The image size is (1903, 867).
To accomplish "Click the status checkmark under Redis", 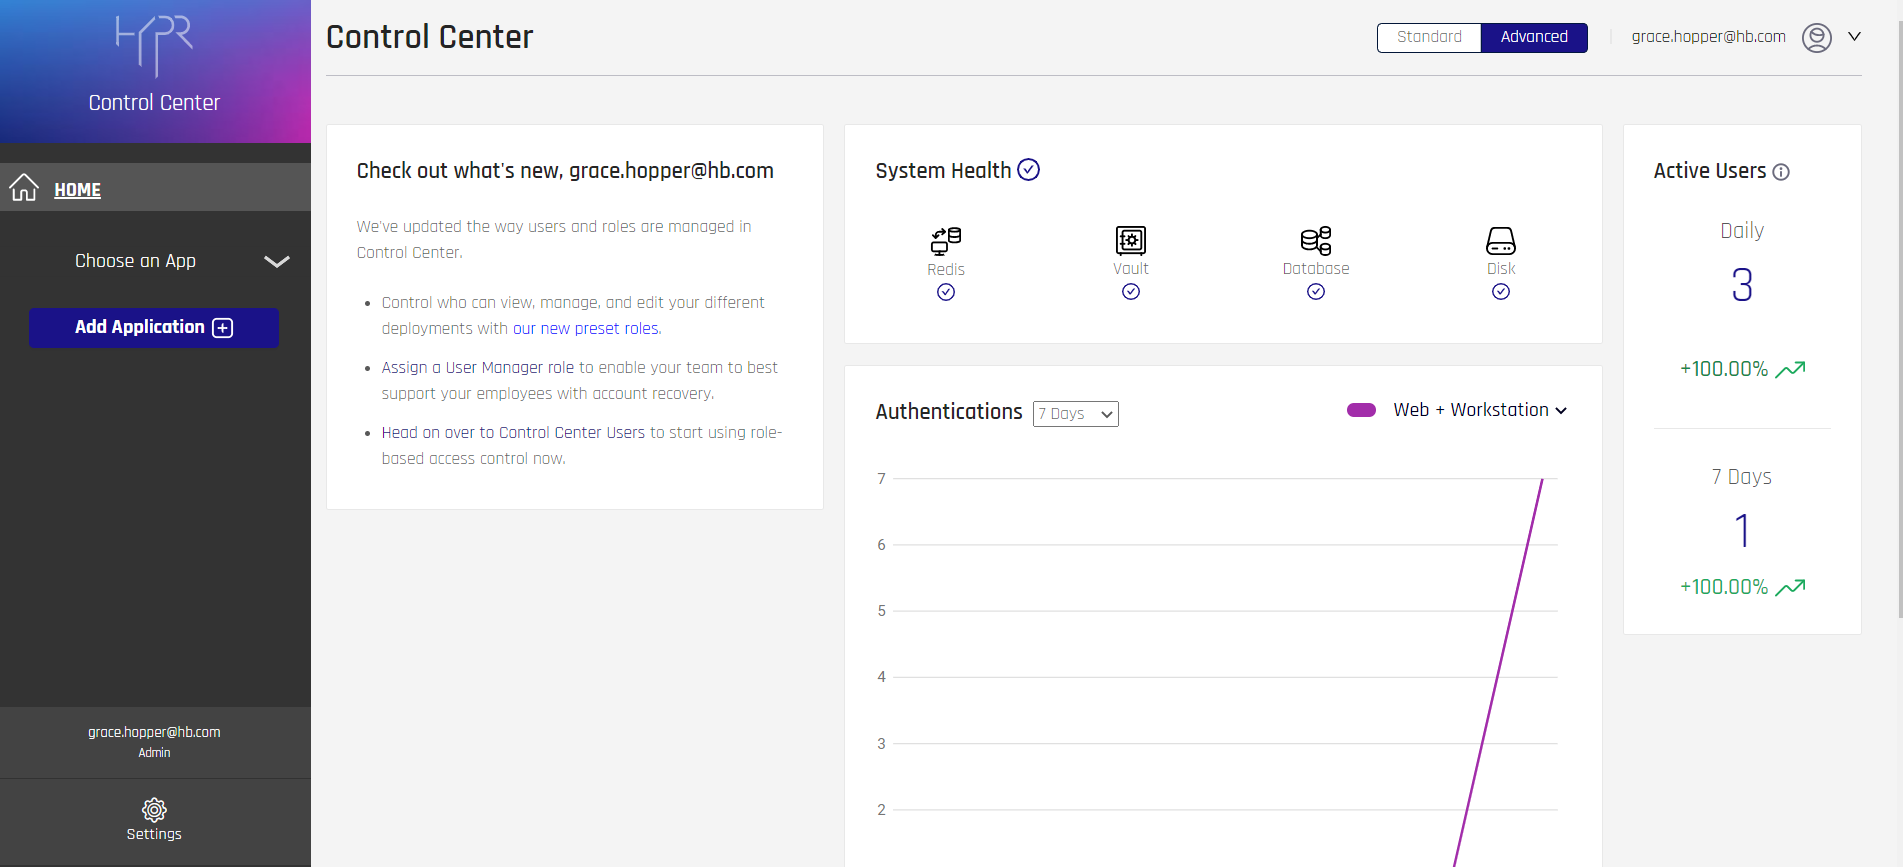I will coord(946,292).
